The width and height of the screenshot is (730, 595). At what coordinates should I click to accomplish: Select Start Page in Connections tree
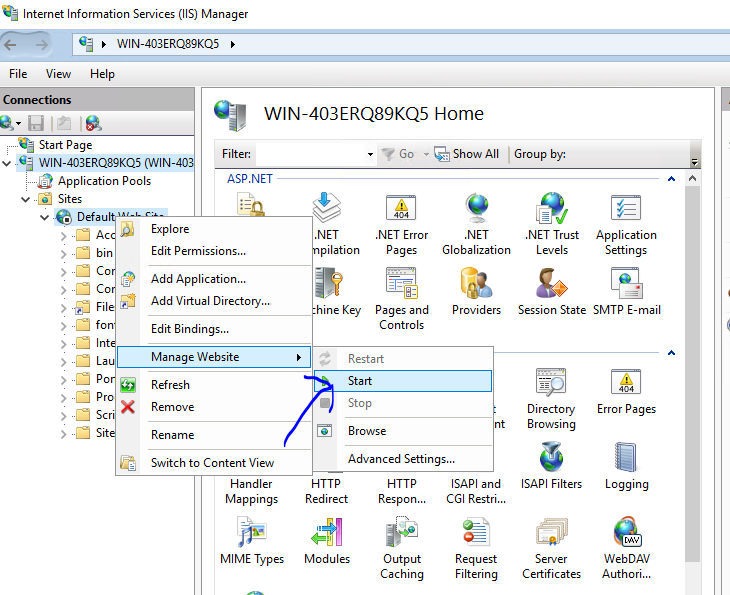[x=66, y=145]
